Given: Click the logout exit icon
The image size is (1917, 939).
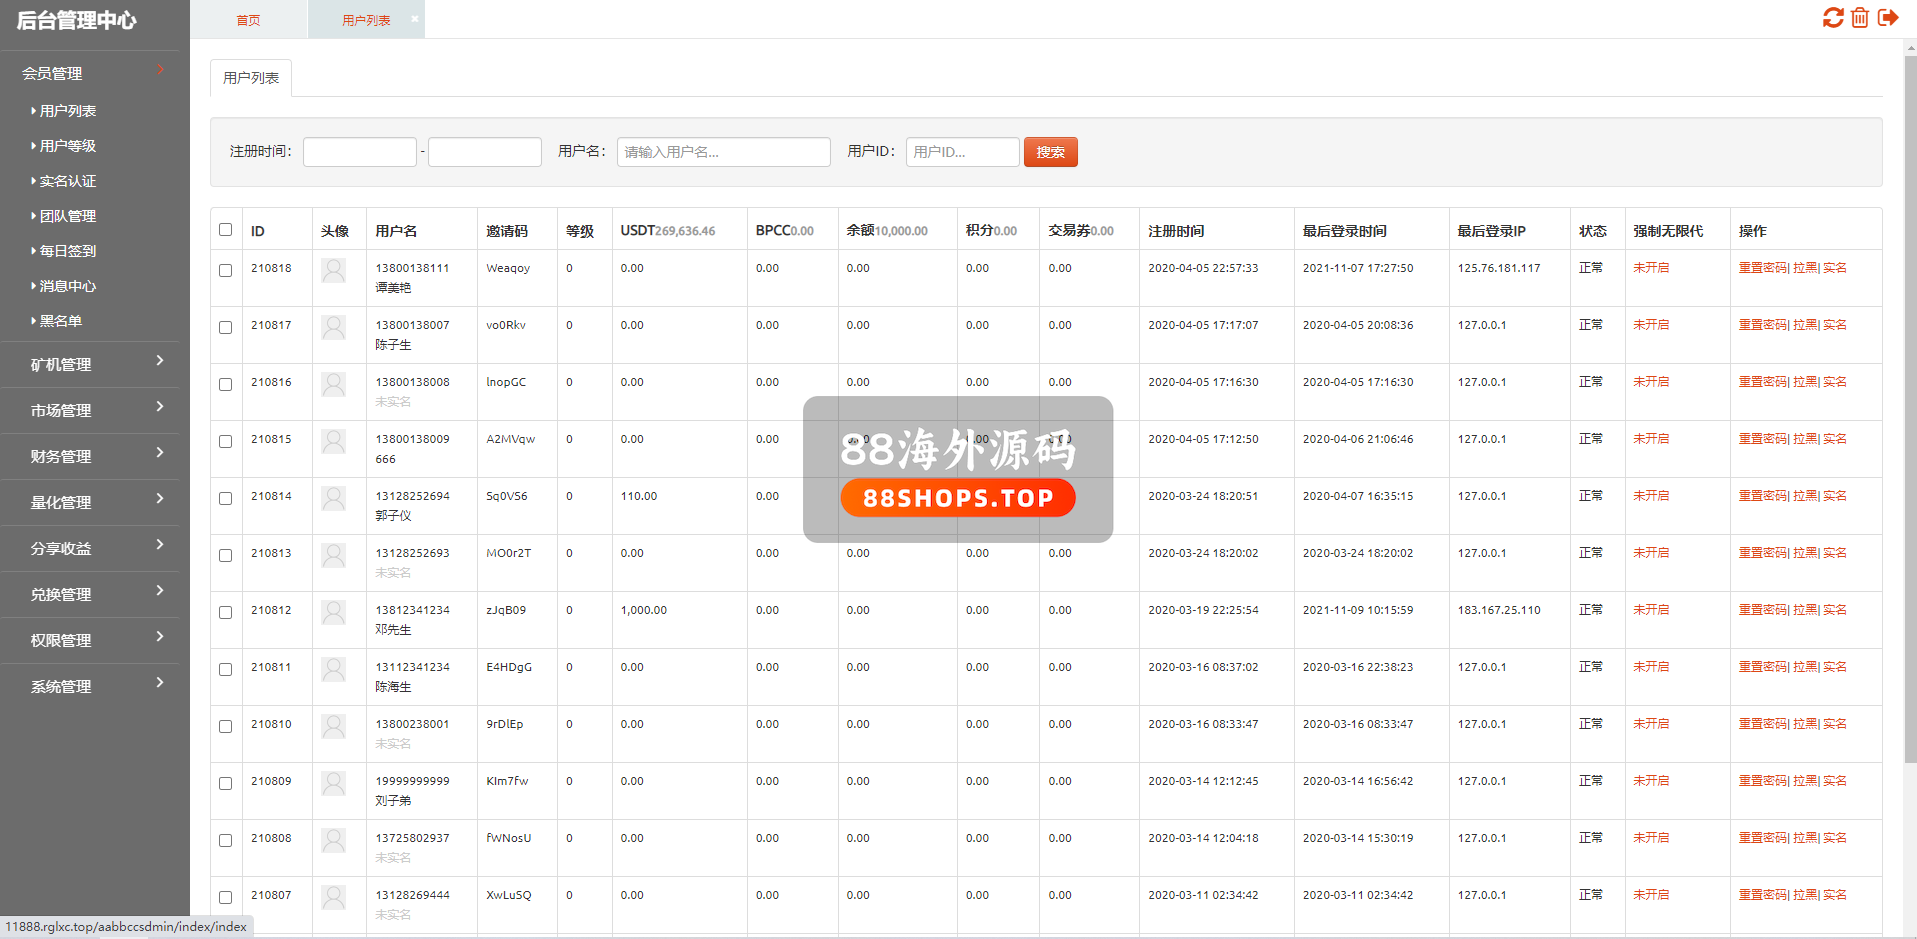Looking at the screenshot, I should tap(1888, 18).
